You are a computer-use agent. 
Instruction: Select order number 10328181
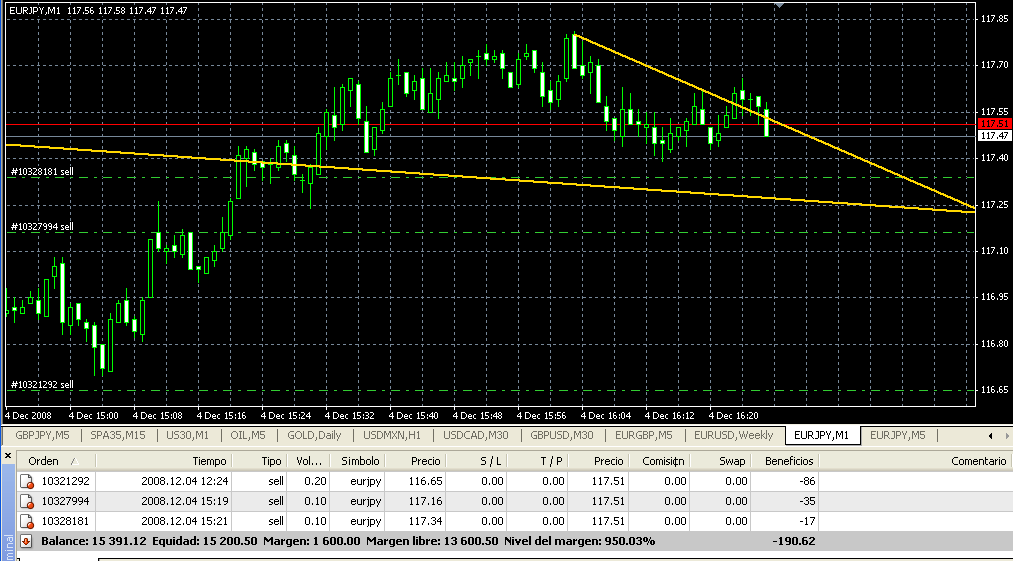[65, 522]
